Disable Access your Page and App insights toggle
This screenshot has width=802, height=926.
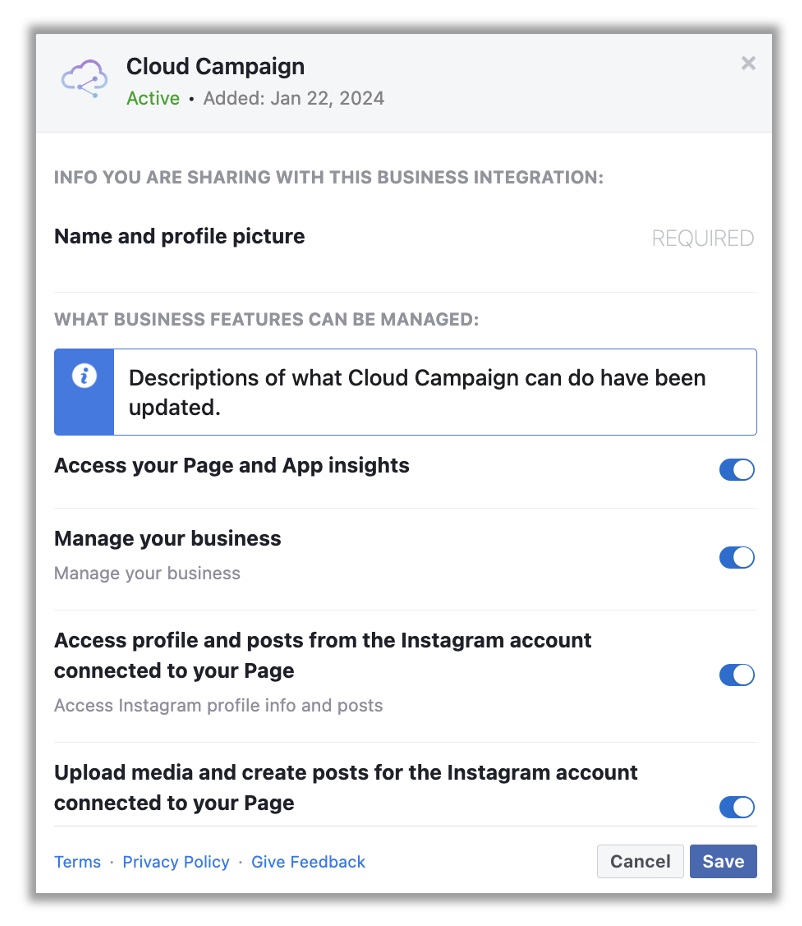pyautogui.click(x=736, y=470)
